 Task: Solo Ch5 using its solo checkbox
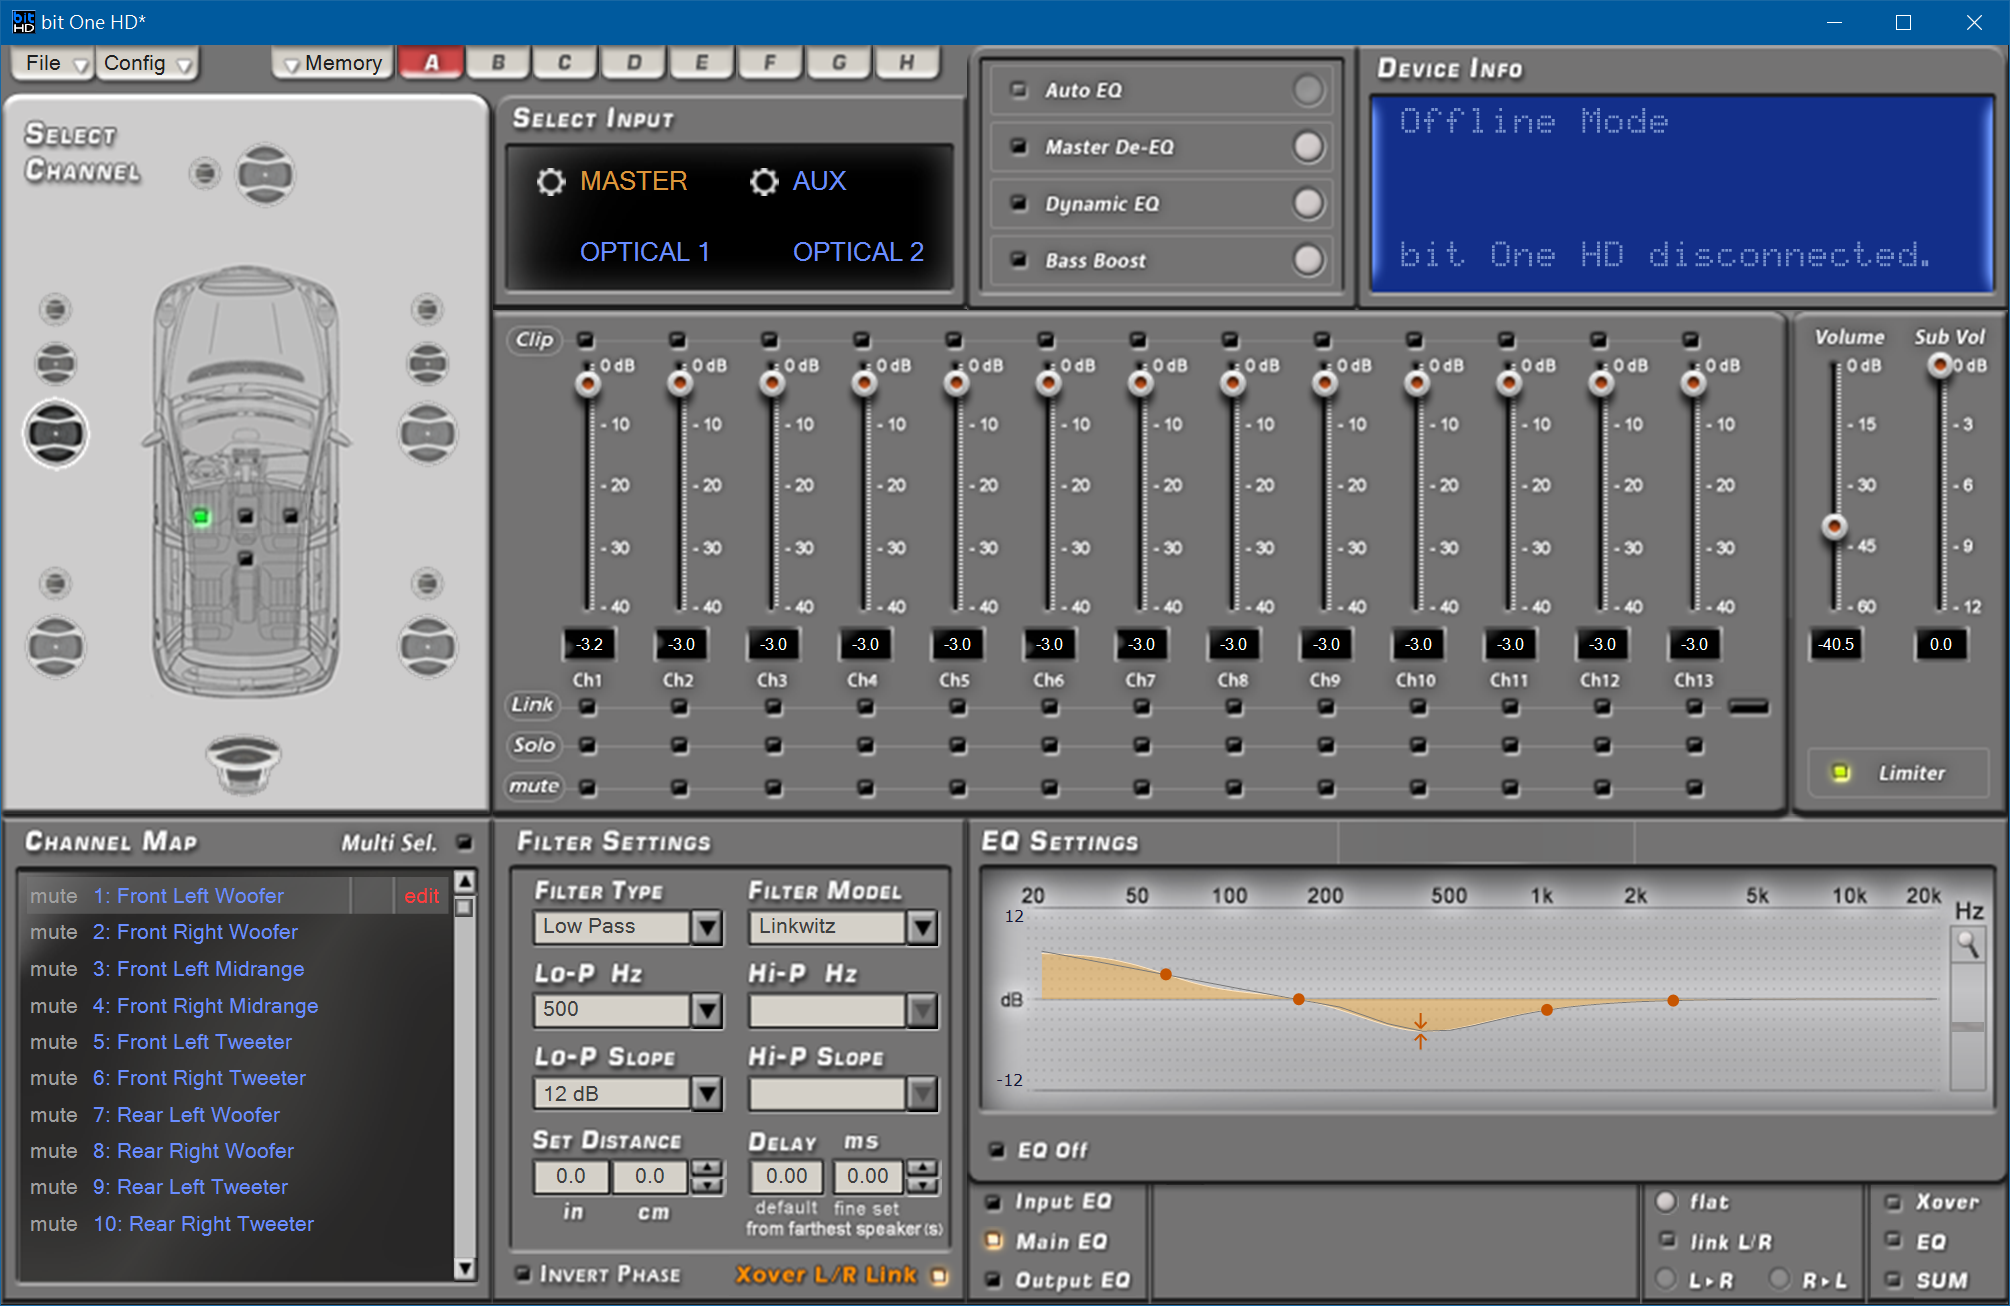tap(957, 745)
